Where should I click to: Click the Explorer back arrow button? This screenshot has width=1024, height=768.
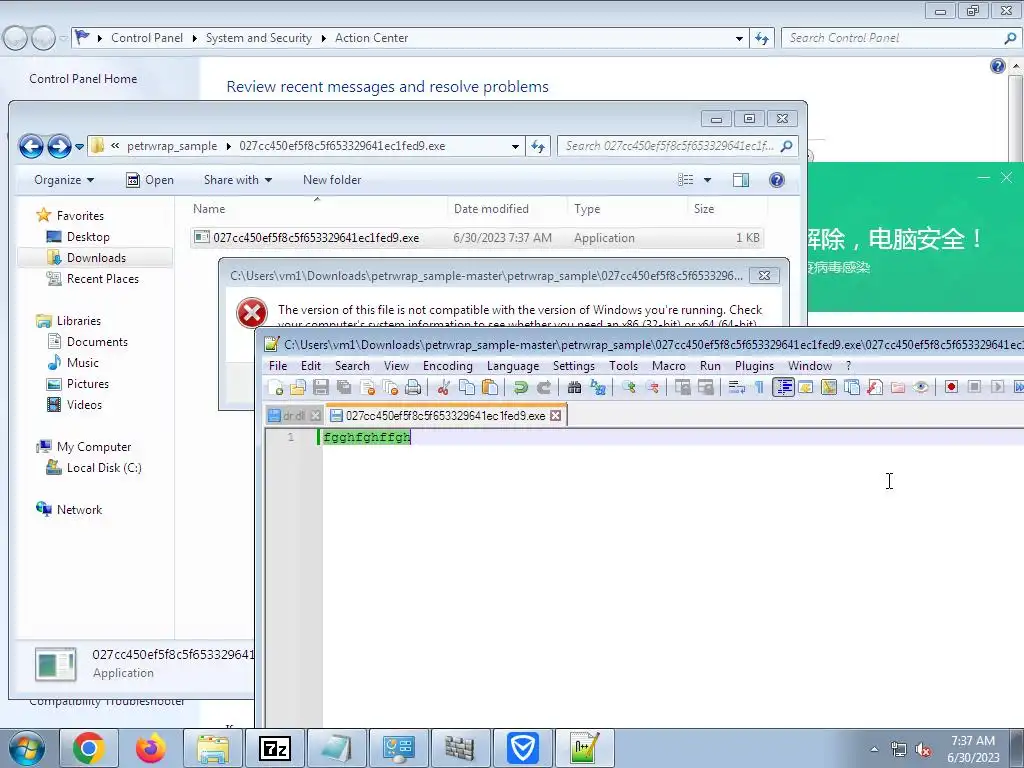click(x=31, y=146)
